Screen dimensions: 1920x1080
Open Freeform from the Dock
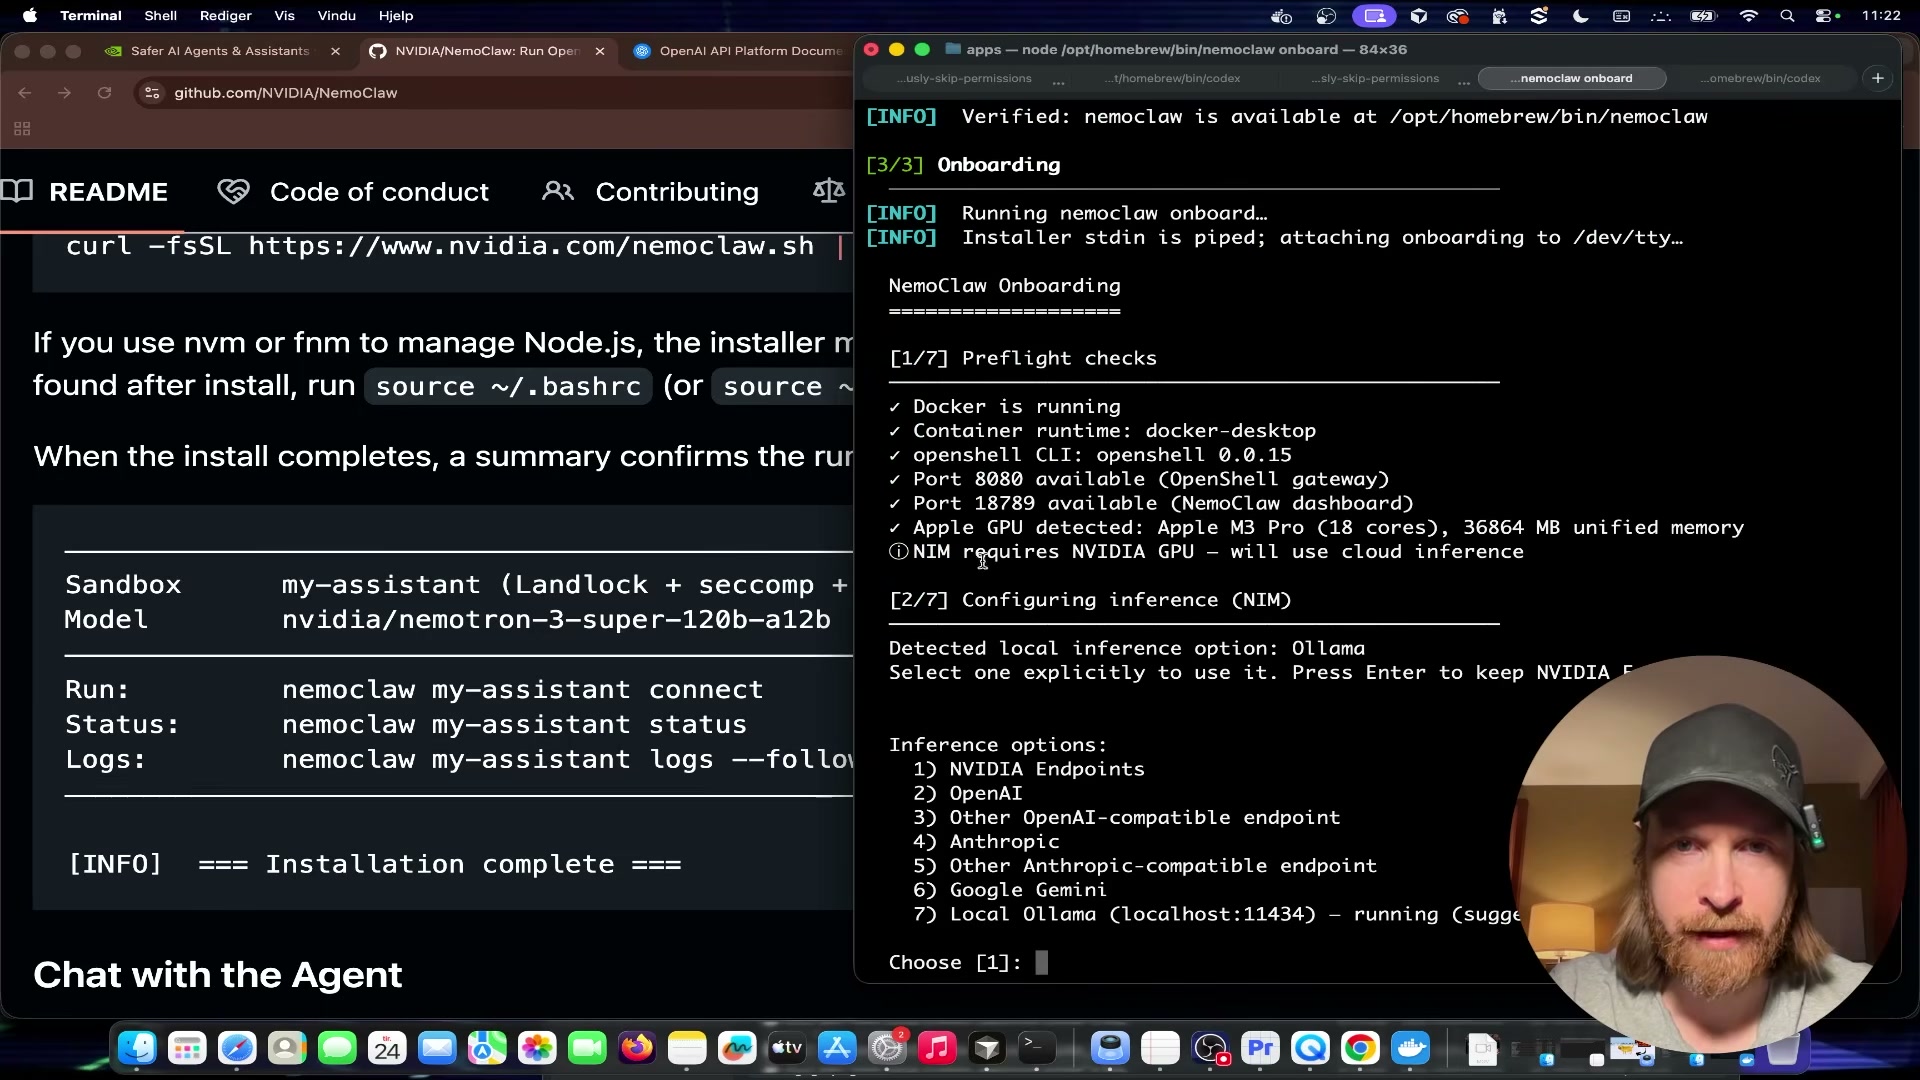[x=737, y=1048]
